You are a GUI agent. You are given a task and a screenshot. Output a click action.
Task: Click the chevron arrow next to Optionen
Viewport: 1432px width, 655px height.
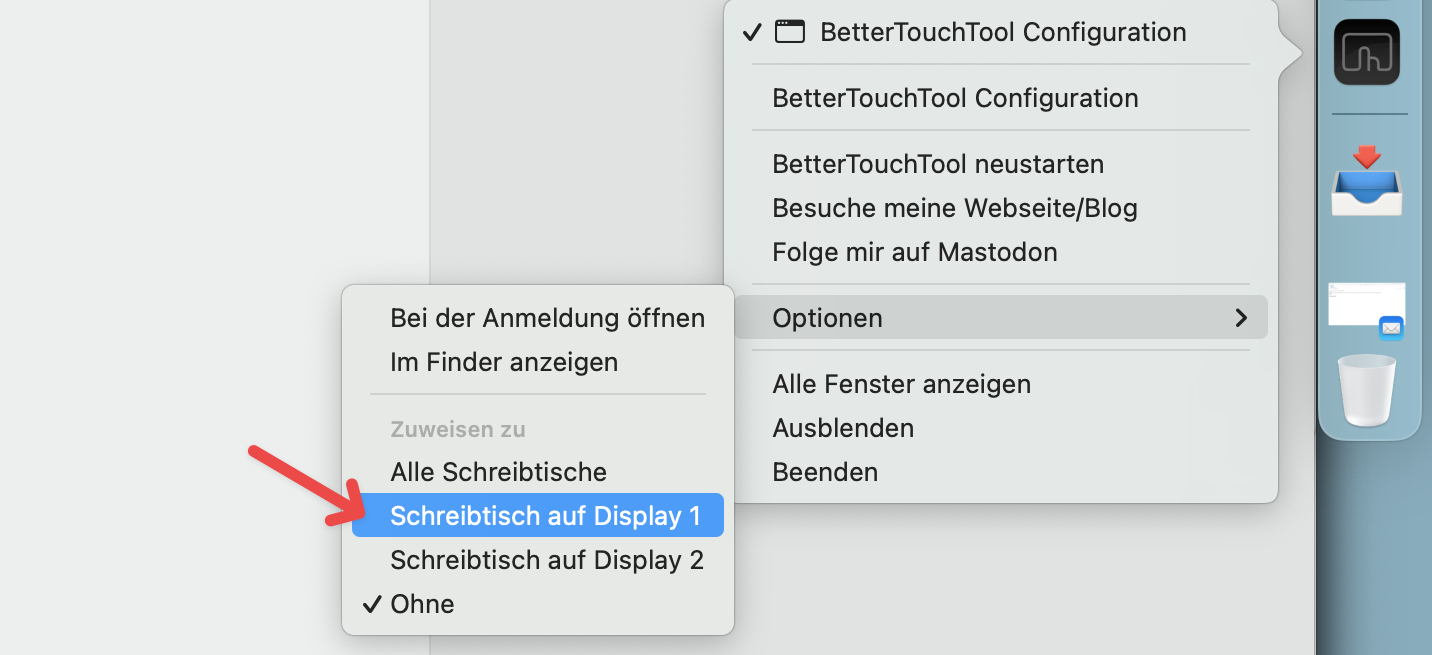pos(1241,318)
